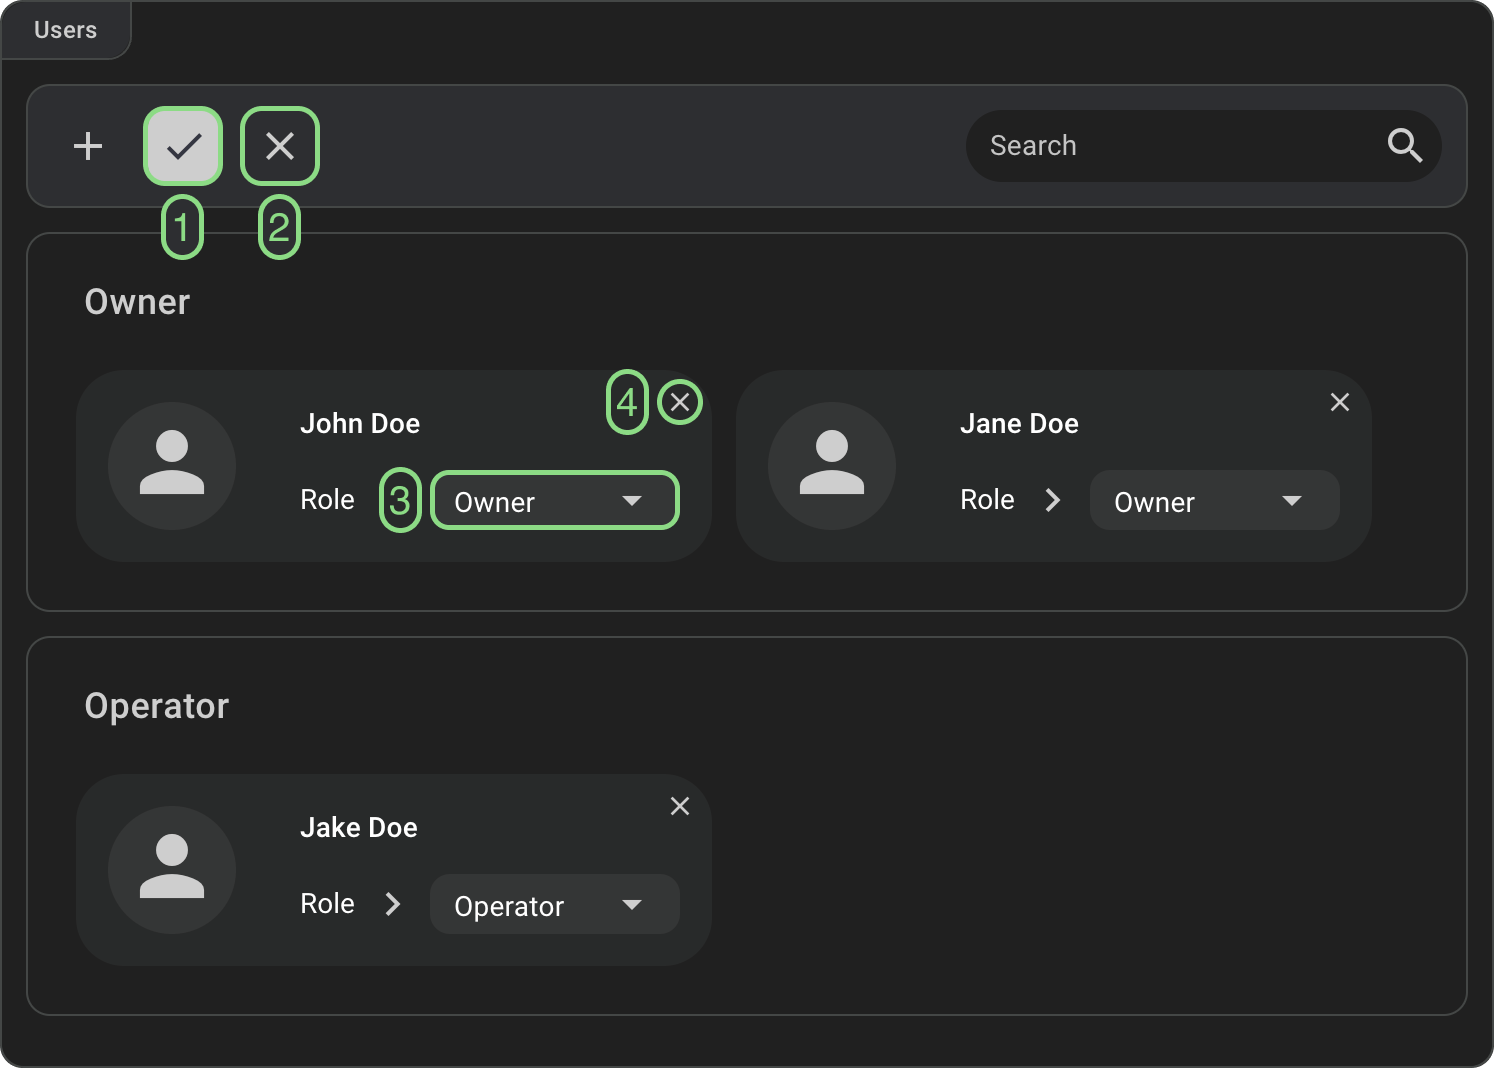Open Jake Doe's Operator role dropdown
This screenshot has width=1494, height=1068.
pyautogui.click(x=554, y=904)
